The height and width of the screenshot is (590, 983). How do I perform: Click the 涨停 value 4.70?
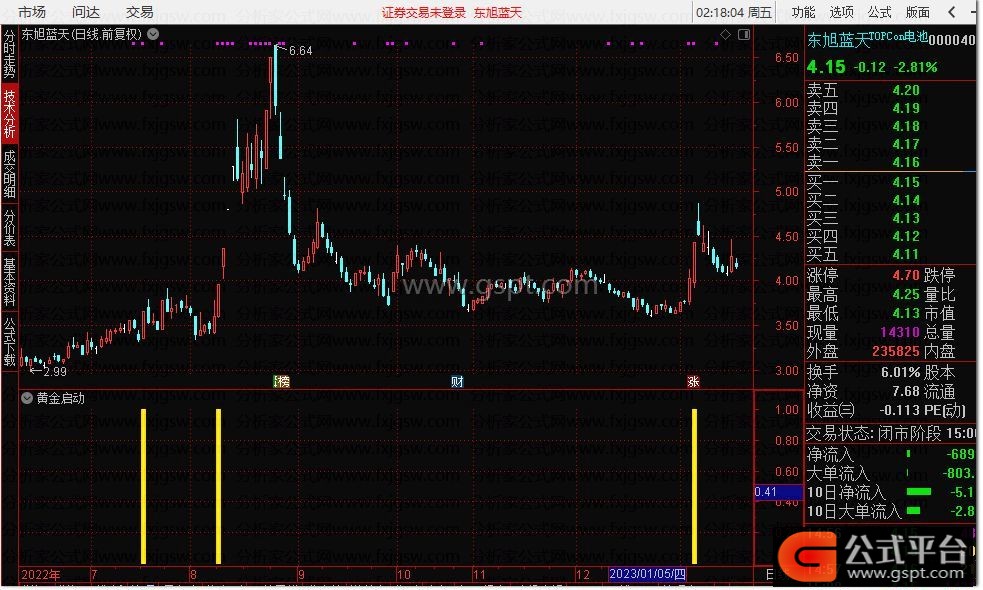pos(906,275)
